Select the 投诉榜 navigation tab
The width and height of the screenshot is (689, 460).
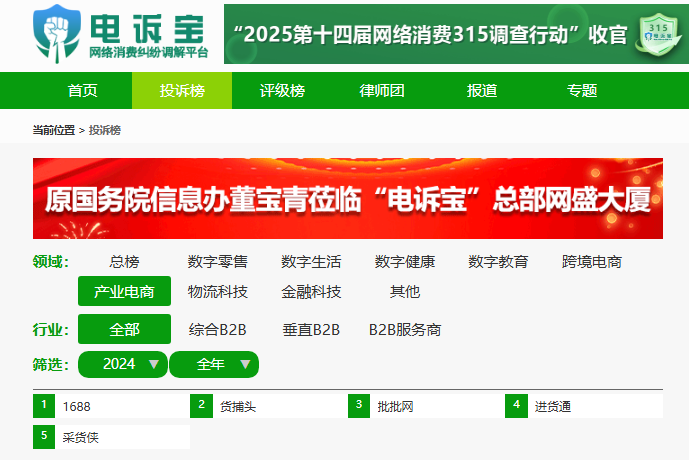click(182, 91)
